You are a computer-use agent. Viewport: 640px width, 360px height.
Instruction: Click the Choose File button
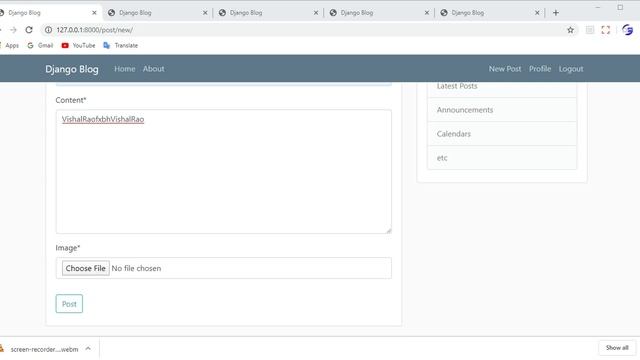(86, 268)
